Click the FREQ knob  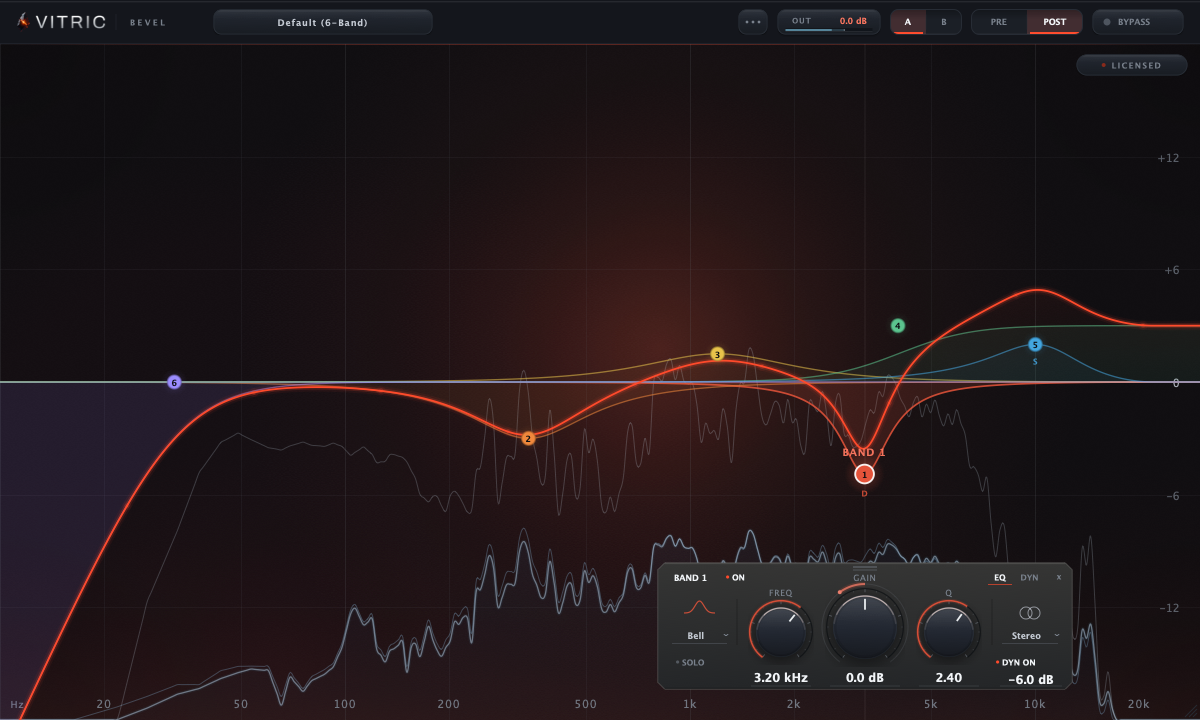(780, 630)
